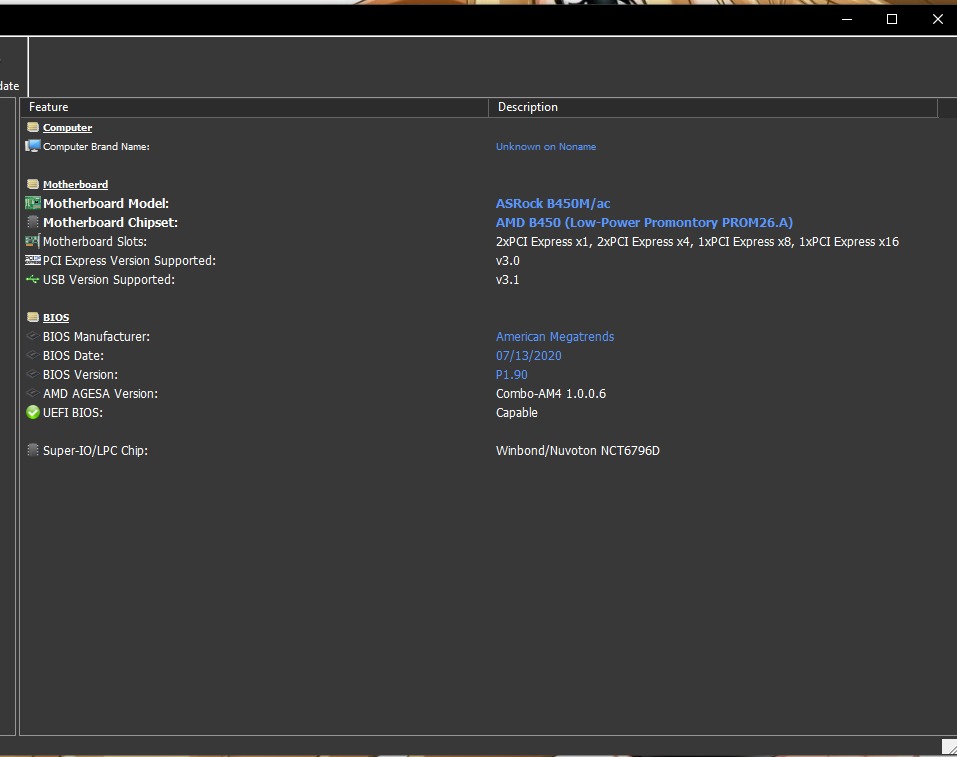Click the v3.1 USB version value
Viewport: 957px width, 757px height.
click(507, 280)
